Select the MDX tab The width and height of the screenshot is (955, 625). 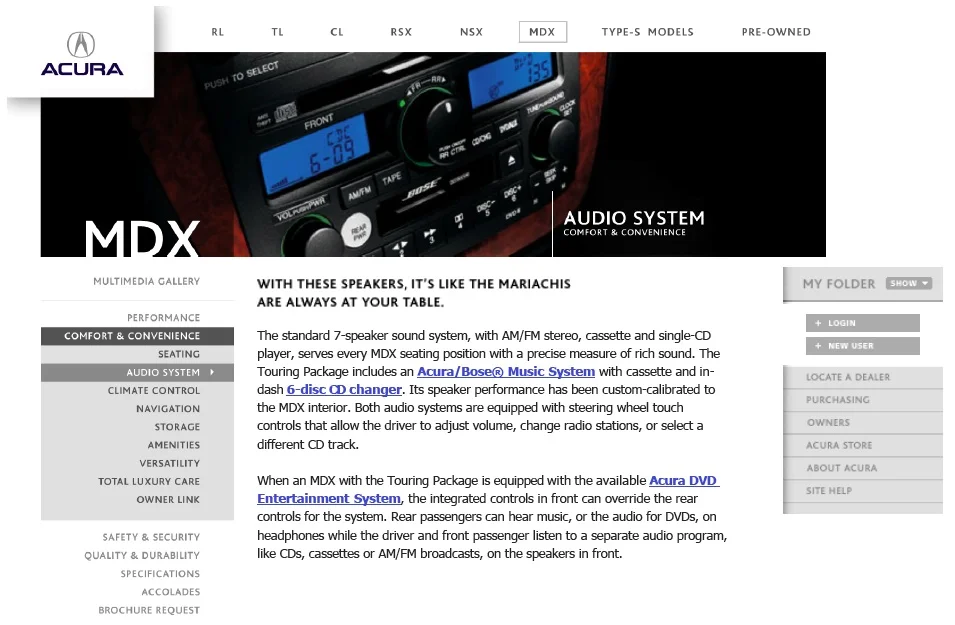point(543,32)
